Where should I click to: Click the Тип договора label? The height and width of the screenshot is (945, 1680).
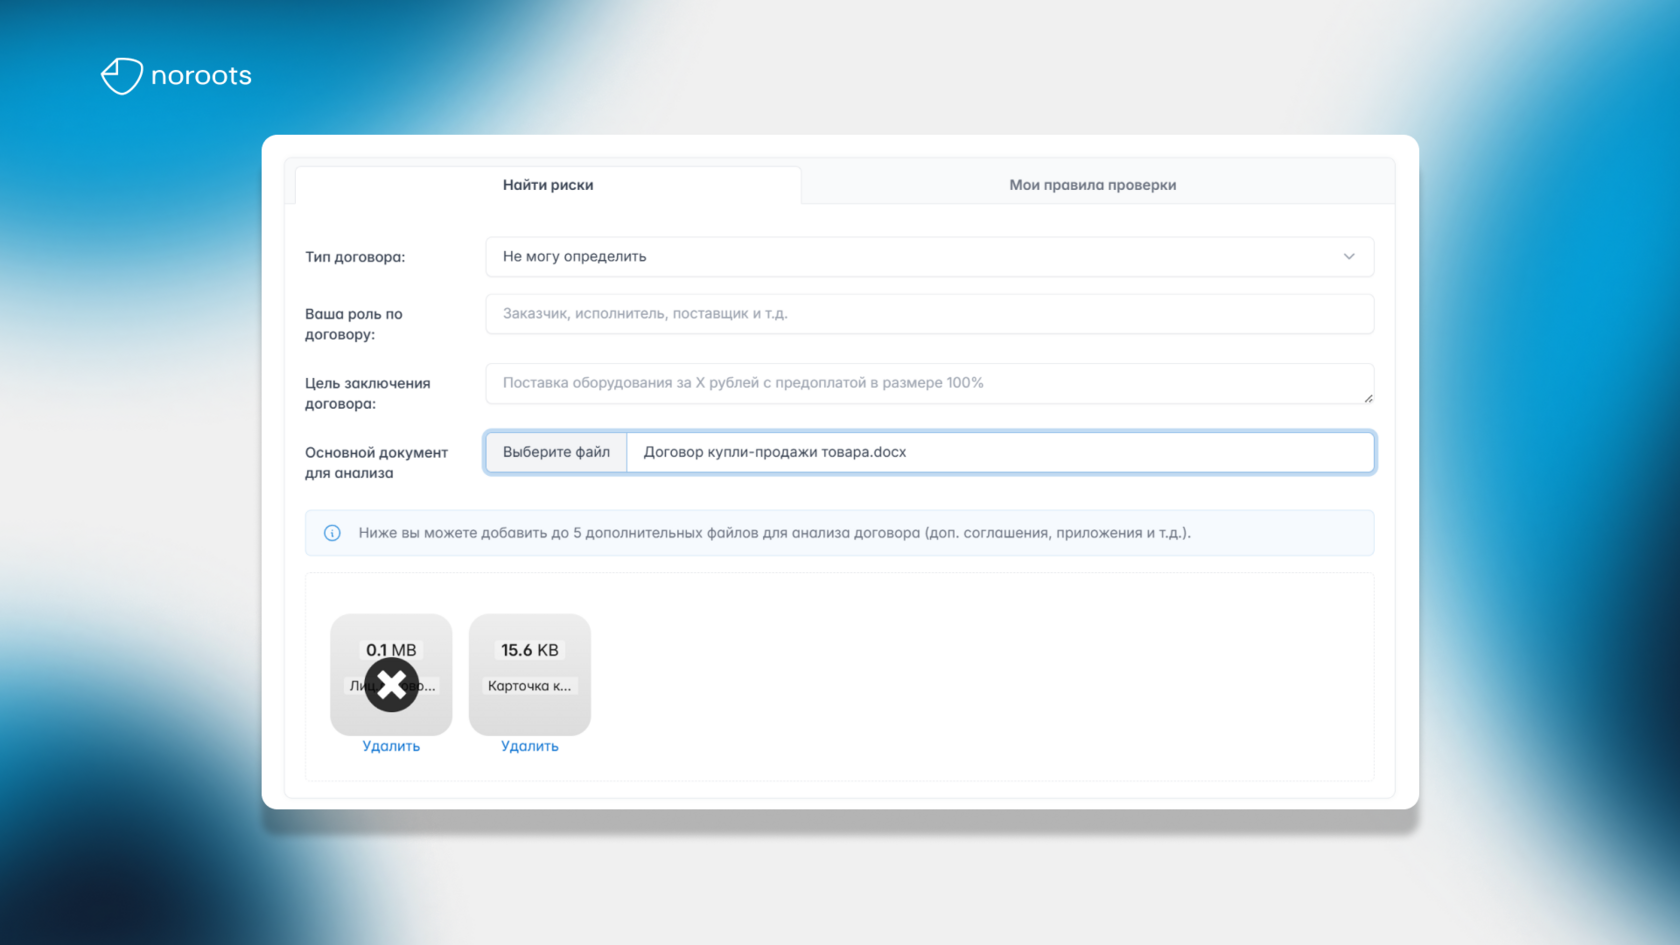[x=355, y=257]
